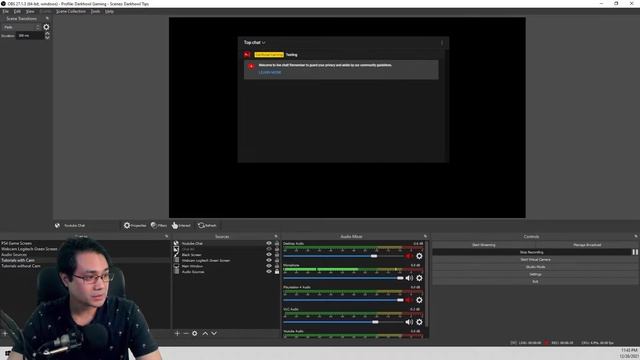Click Start Virtual Camera button
This screenshot has width=640, height=360.
(535, 260)
